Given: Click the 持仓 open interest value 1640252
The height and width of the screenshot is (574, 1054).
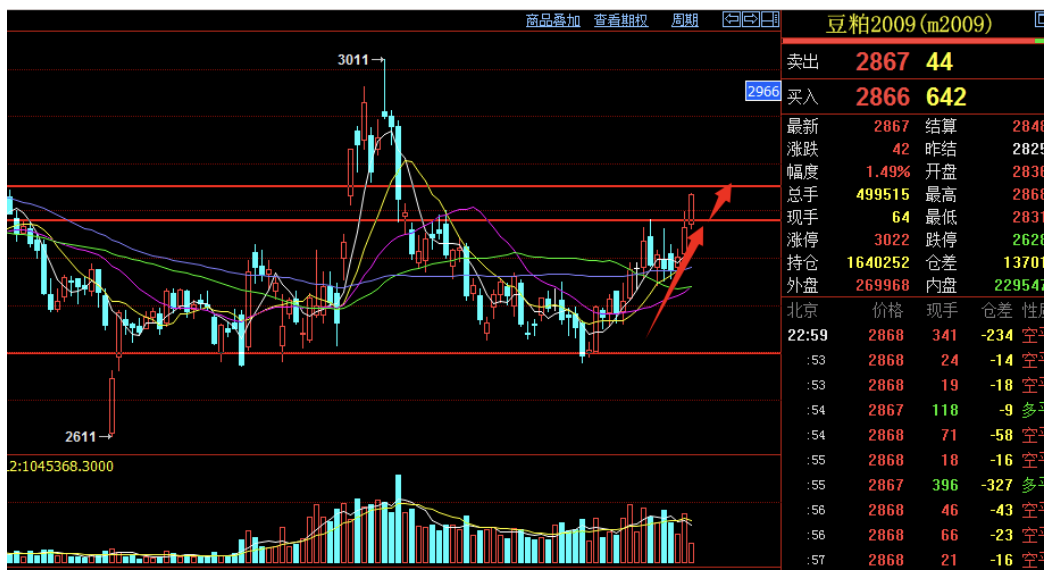Looking at the screenshot, I should pyautogui.click(x=875, y=262).
